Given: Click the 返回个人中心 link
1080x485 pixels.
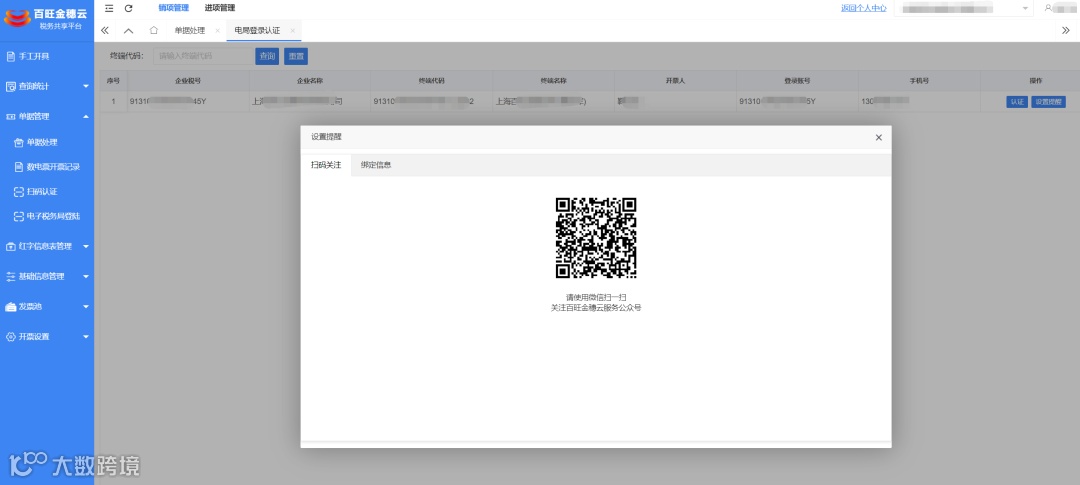Looking at the screenshot, I should (864, 8).
